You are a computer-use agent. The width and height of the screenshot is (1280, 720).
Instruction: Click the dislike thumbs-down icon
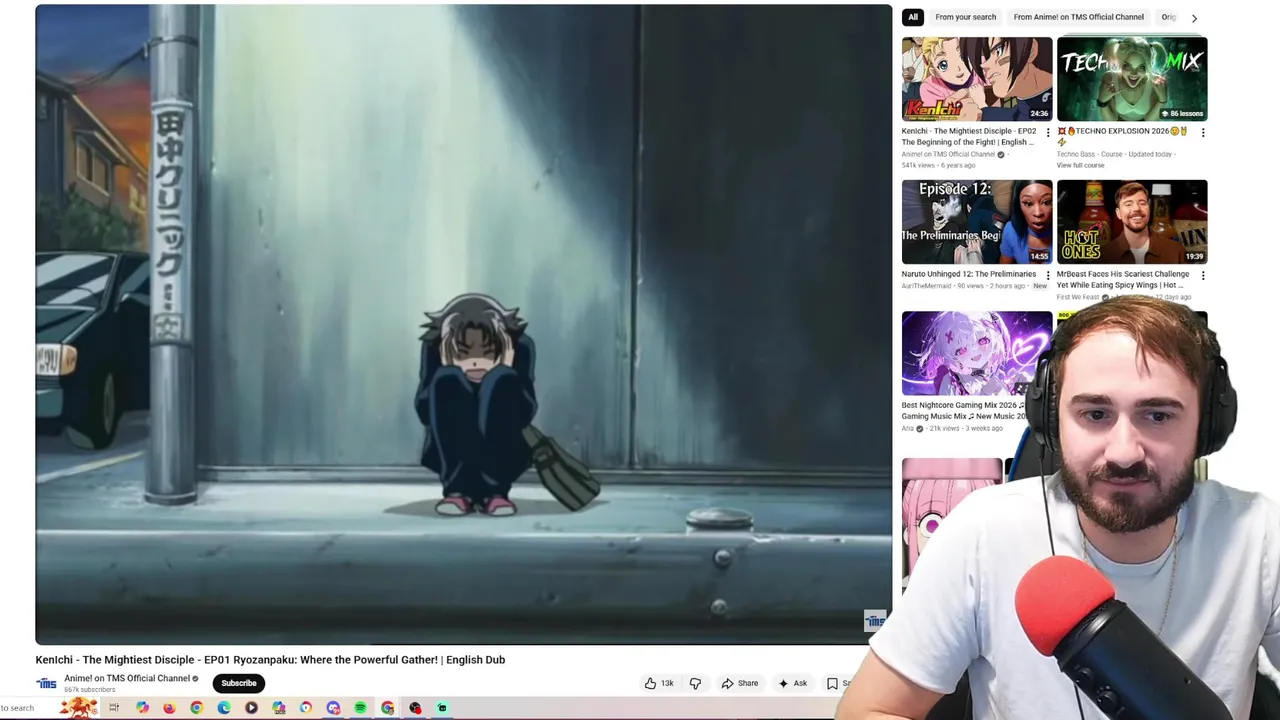pyautogui.click(x=695, y=683)
